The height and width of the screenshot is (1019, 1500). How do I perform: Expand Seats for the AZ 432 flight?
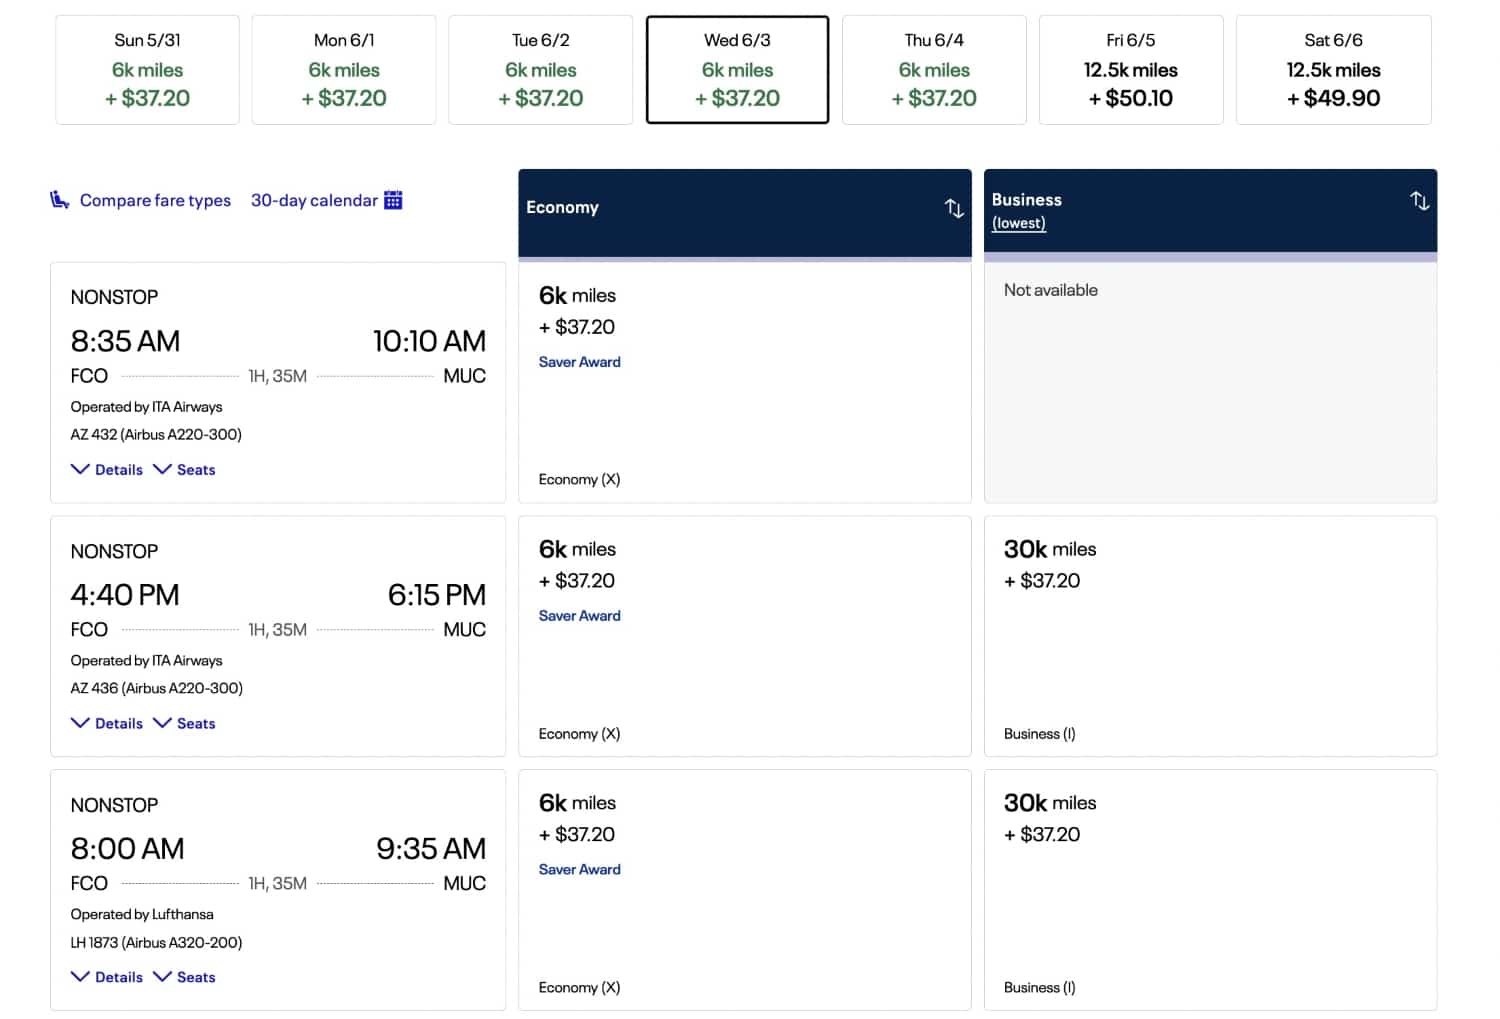click(x=185, y=470)
